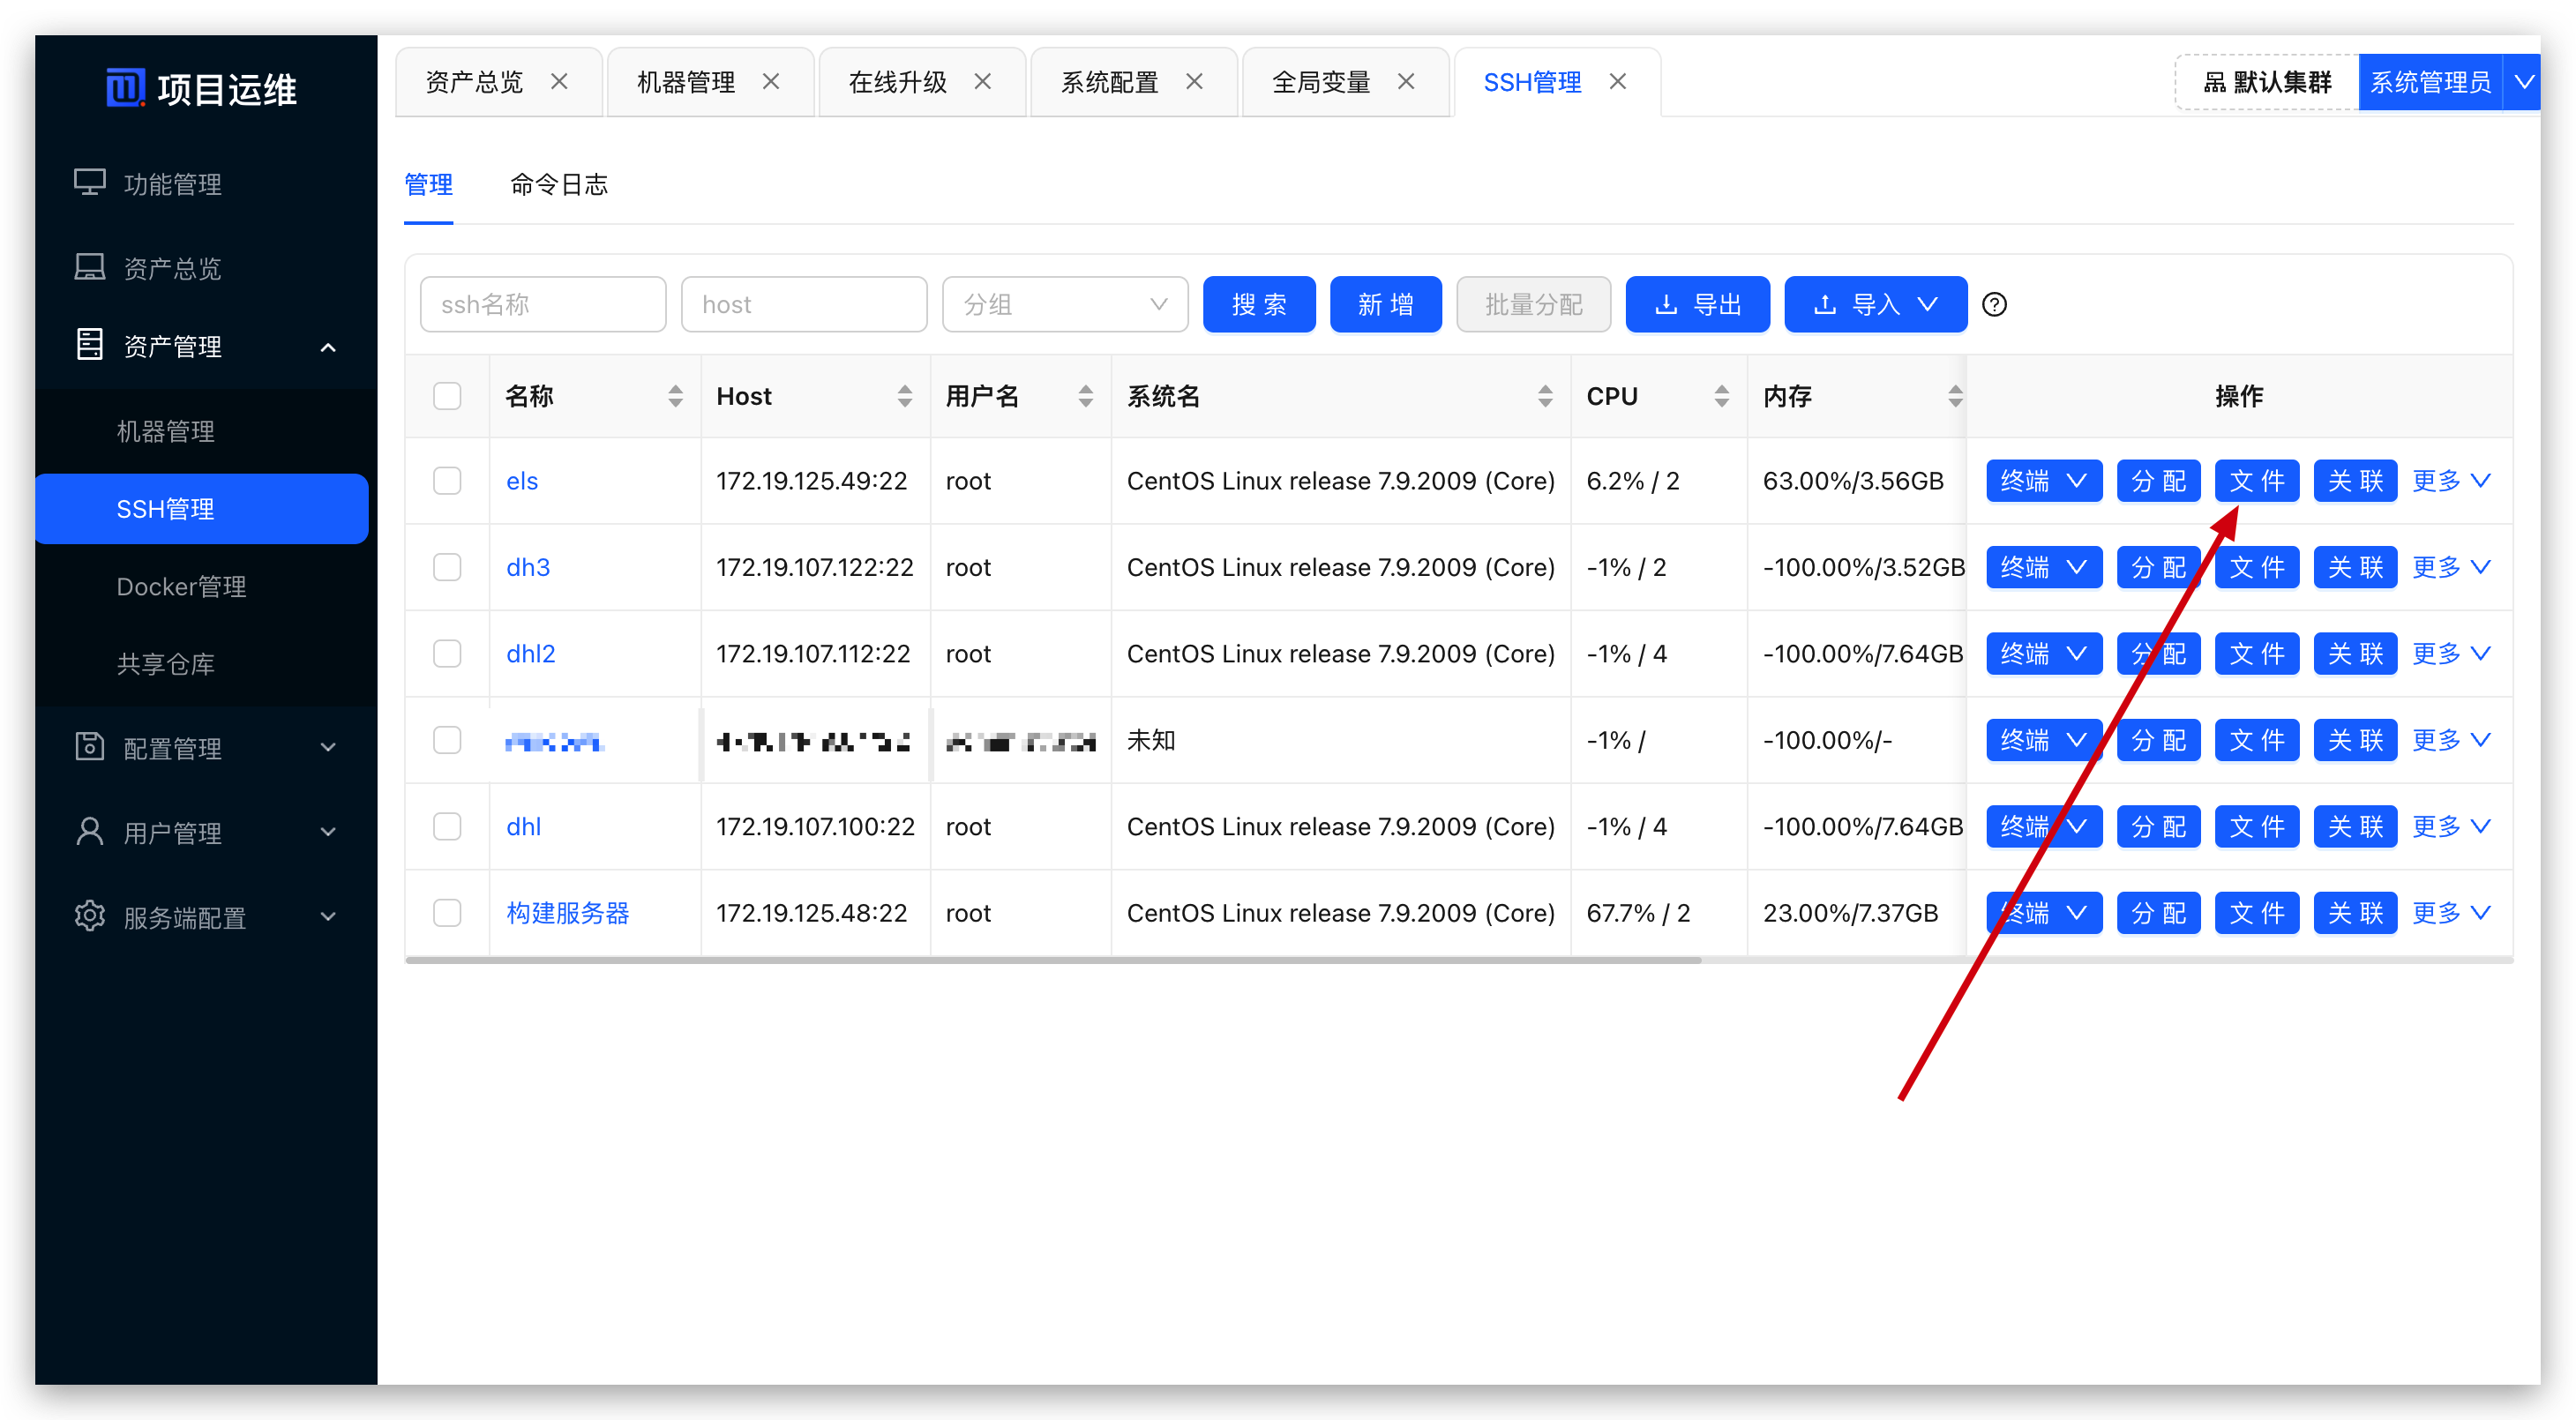Switch to the 命令日志 tab
This screenshot has height=1420, width=2576.
558,184
